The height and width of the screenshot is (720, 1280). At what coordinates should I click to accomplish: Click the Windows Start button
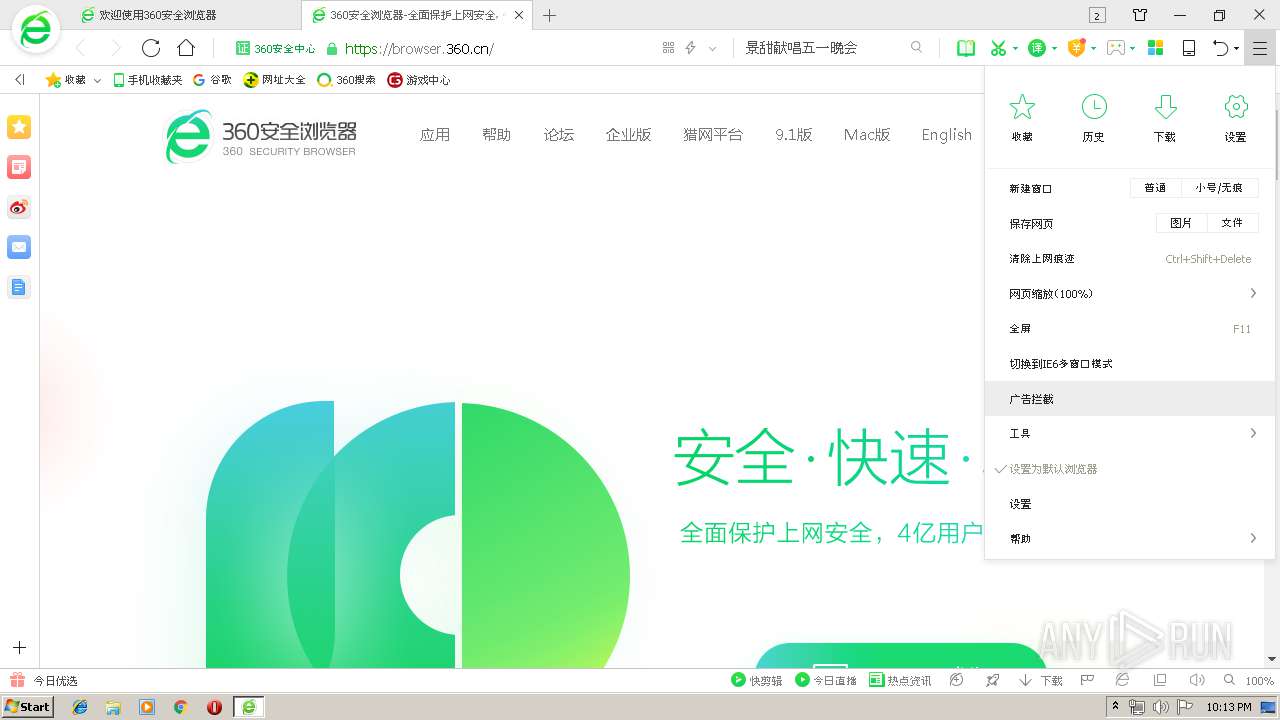tap(28, 707)
